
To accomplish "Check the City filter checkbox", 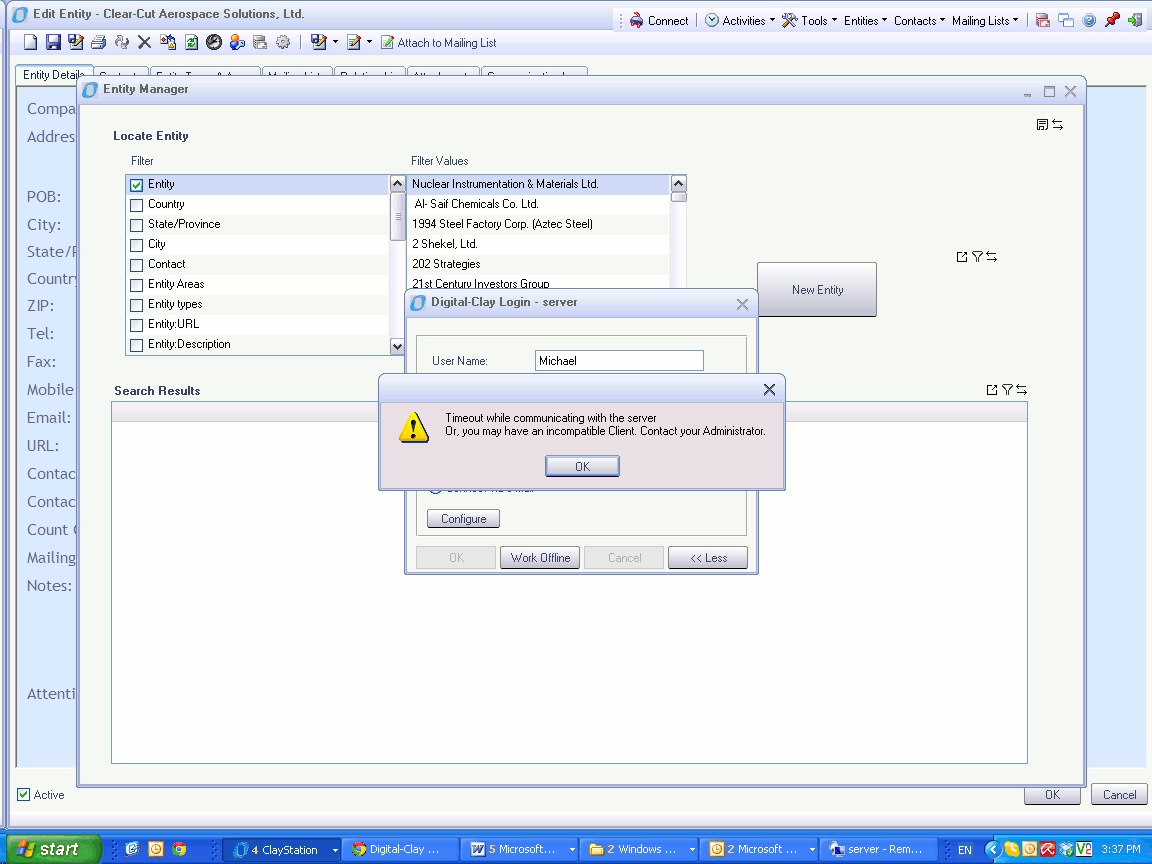I will click(x=137, y=245).
